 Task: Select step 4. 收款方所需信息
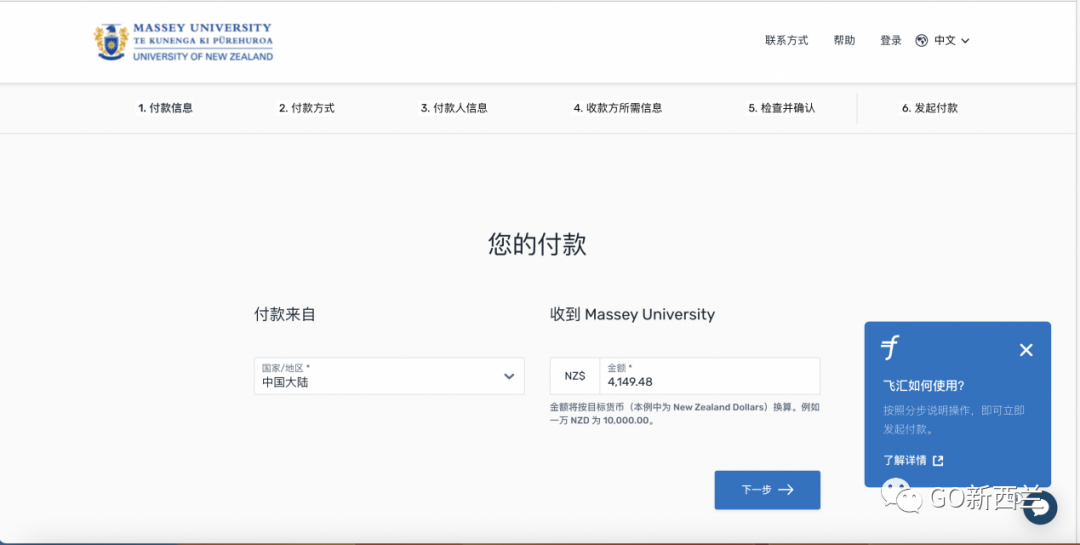tap(618, 108)
